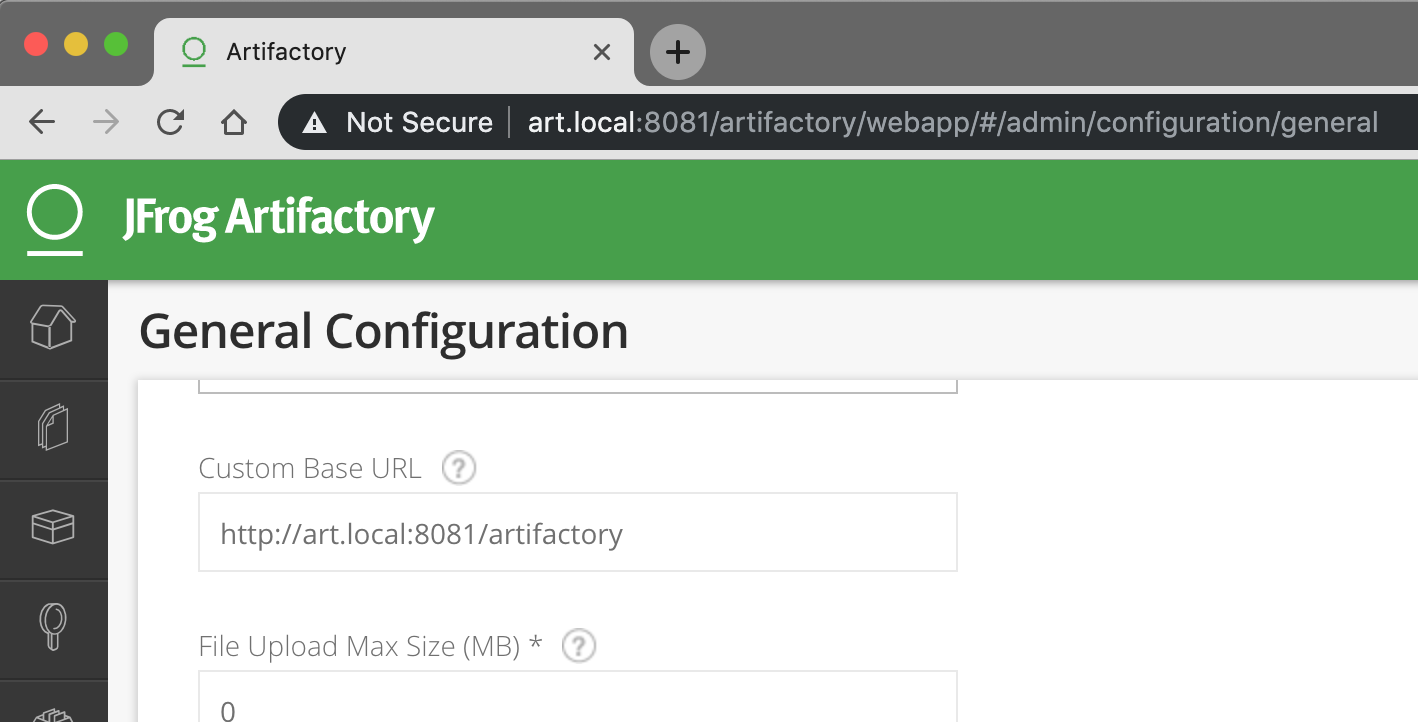
Task: Click the General Configuration heading
Action: point(384,331)
